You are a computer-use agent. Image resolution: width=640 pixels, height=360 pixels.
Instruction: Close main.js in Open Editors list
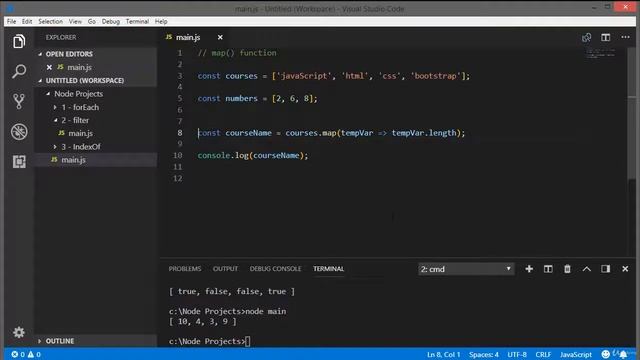(x=49, y=67)
